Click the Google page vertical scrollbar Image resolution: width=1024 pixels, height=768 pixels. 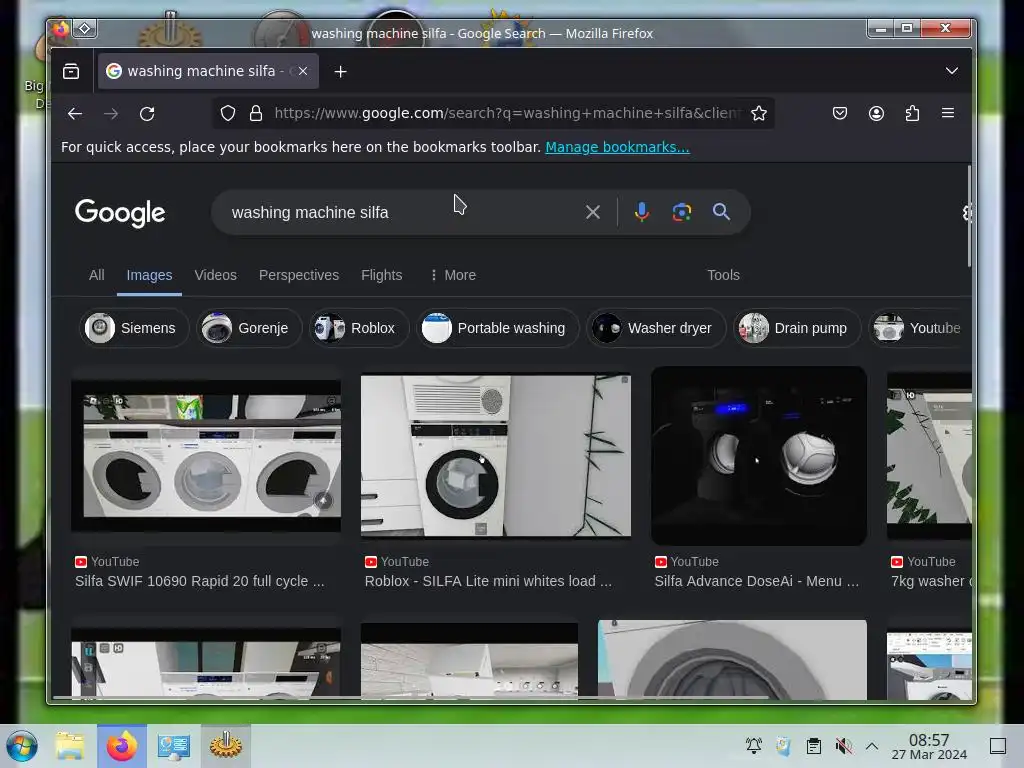pyautogui.click(x=969, y=217)
